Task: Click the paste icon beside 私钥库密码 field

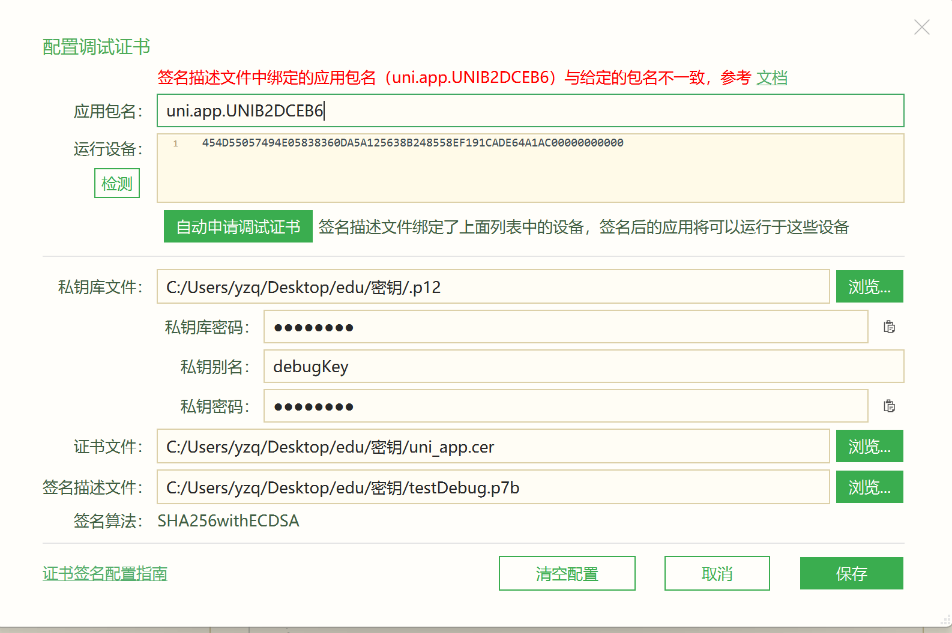Action: (889, 327)
